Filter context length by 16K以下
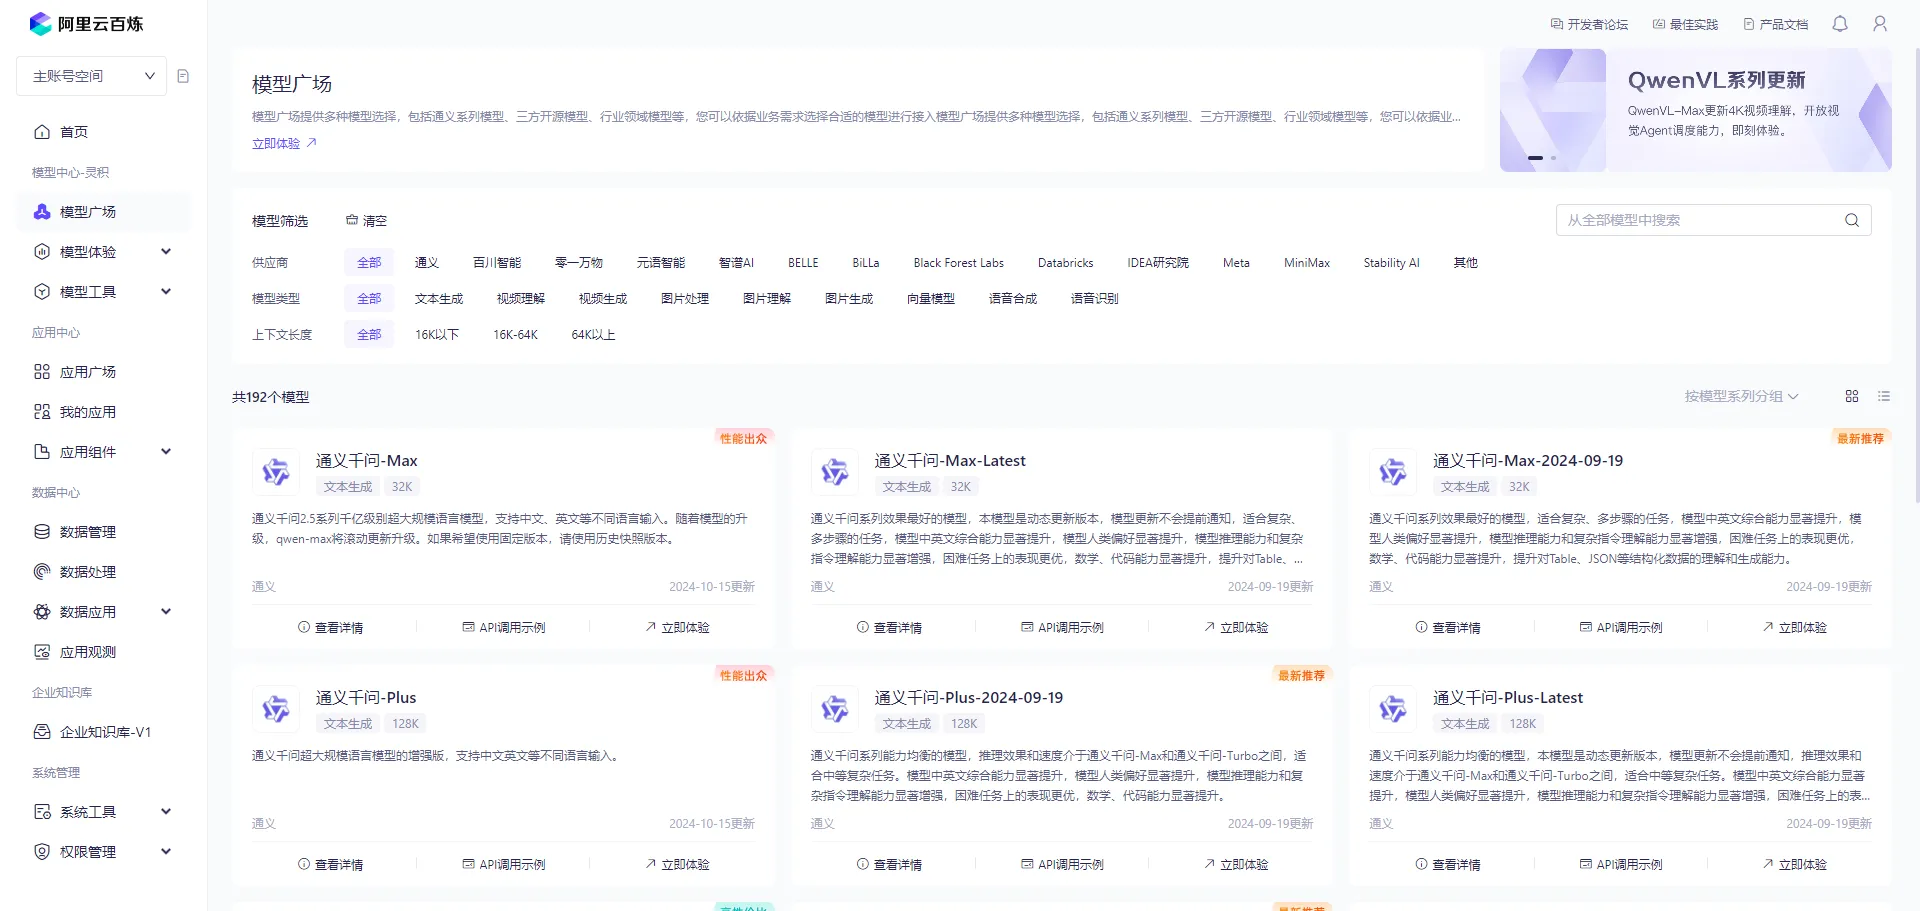Image resolution: width=1920 pixels, height=911 pixels. point(437,335)
